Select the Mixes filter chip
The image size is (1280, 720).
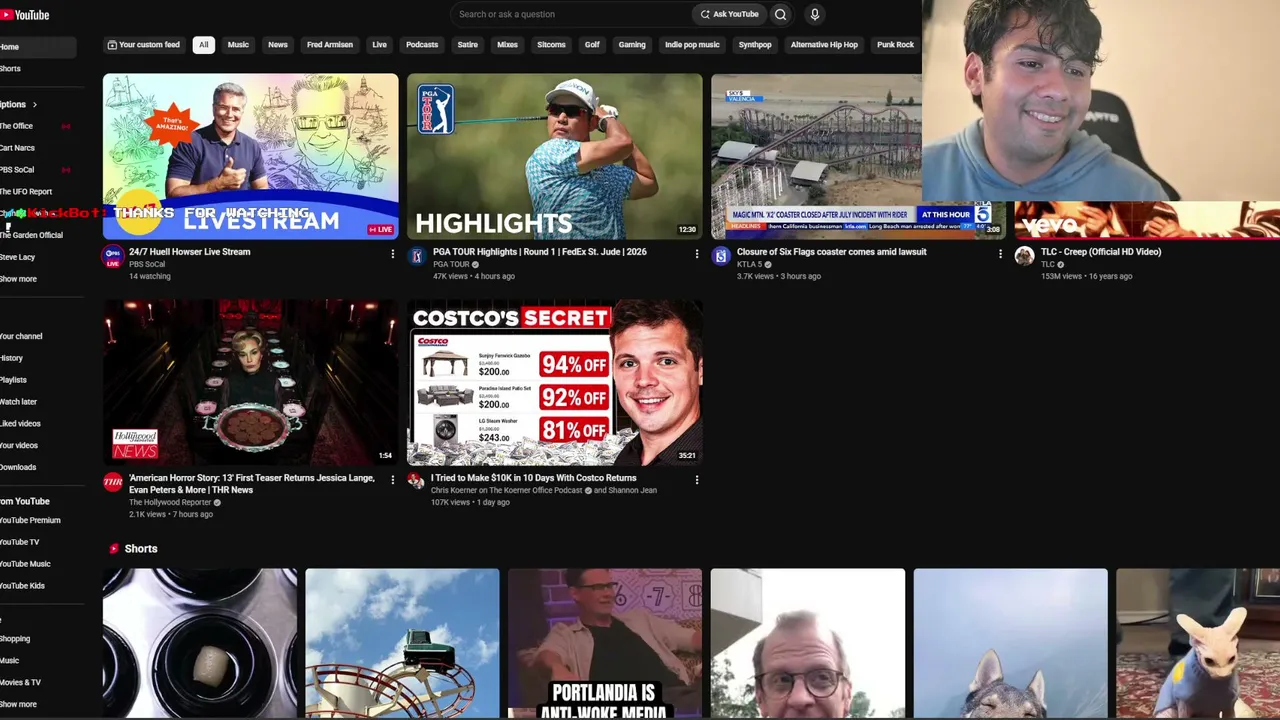click(508, 45)
